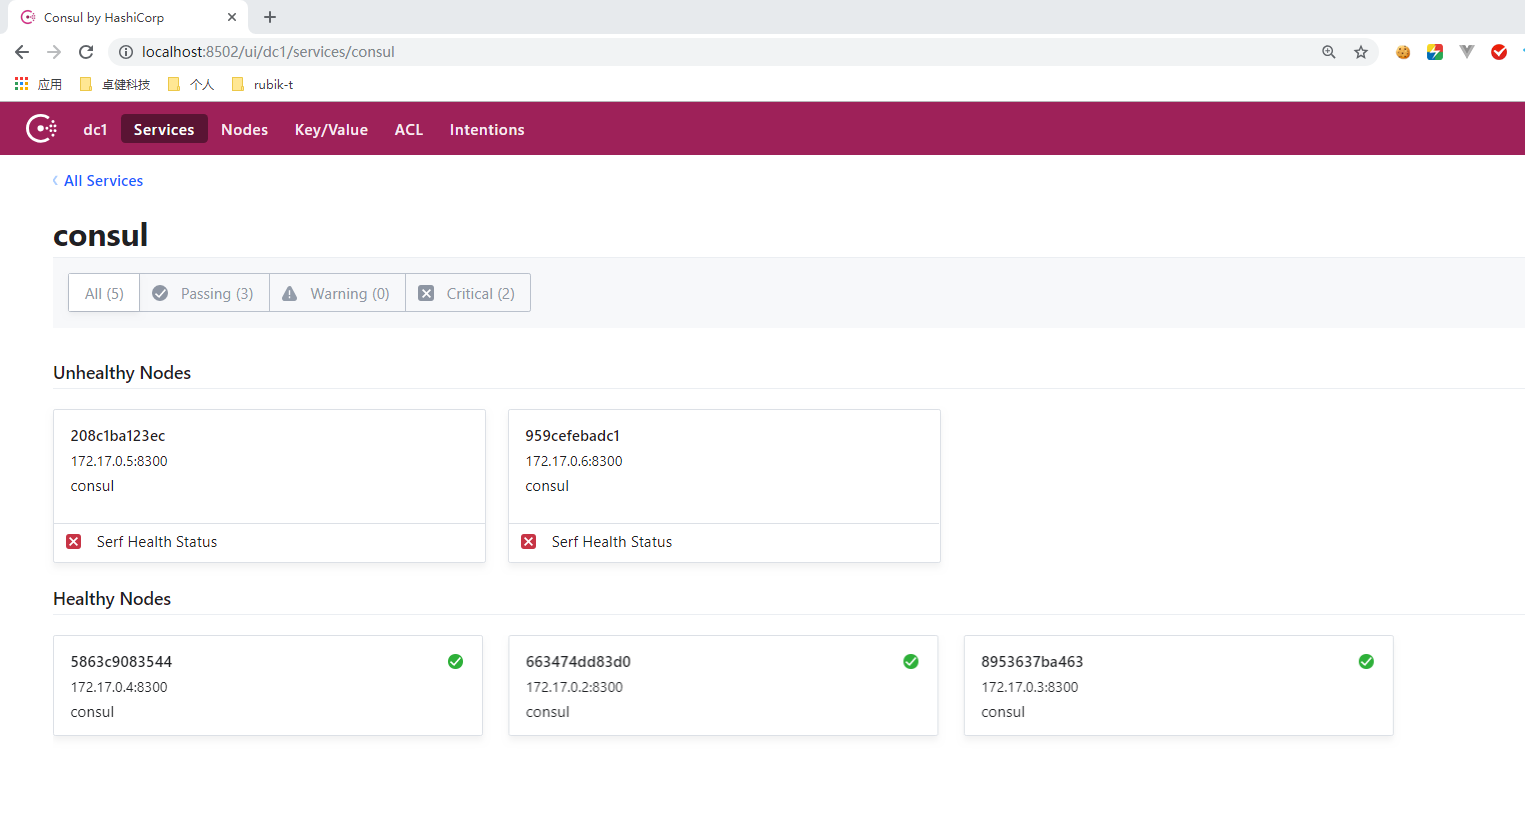The width and height of the screenshot is (1525, 830).
Task: Filter nodes by Critical (2)
Action: click(467, 293)
